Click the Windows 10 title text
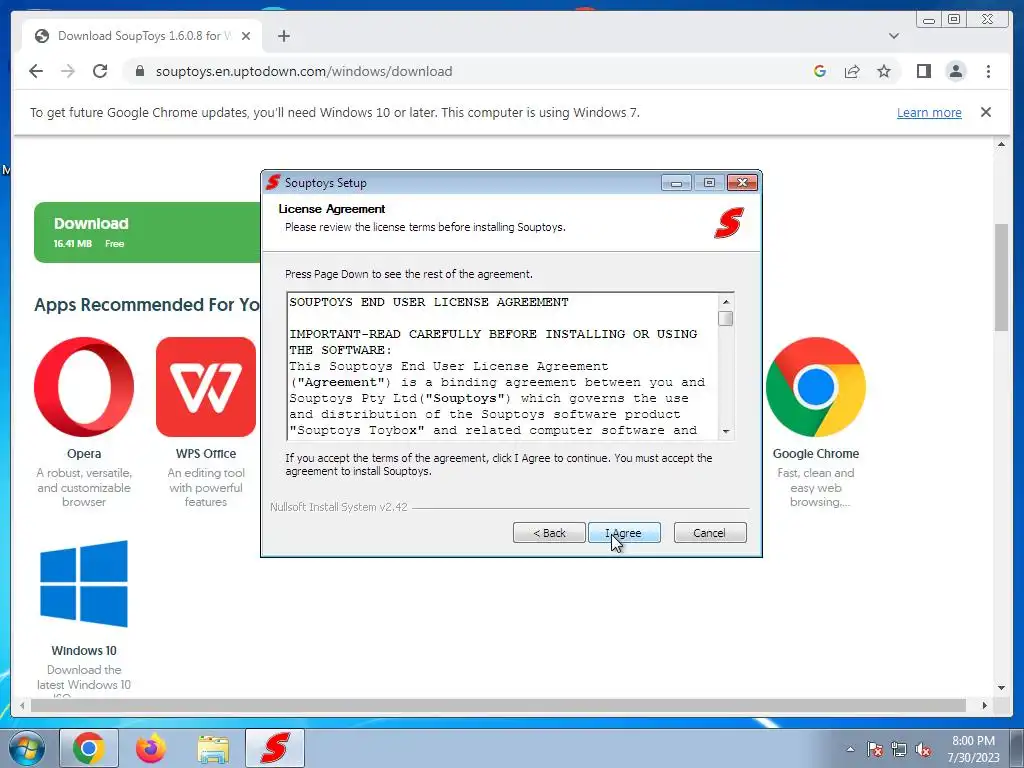 pyautogui.click(x=84, y=651)
